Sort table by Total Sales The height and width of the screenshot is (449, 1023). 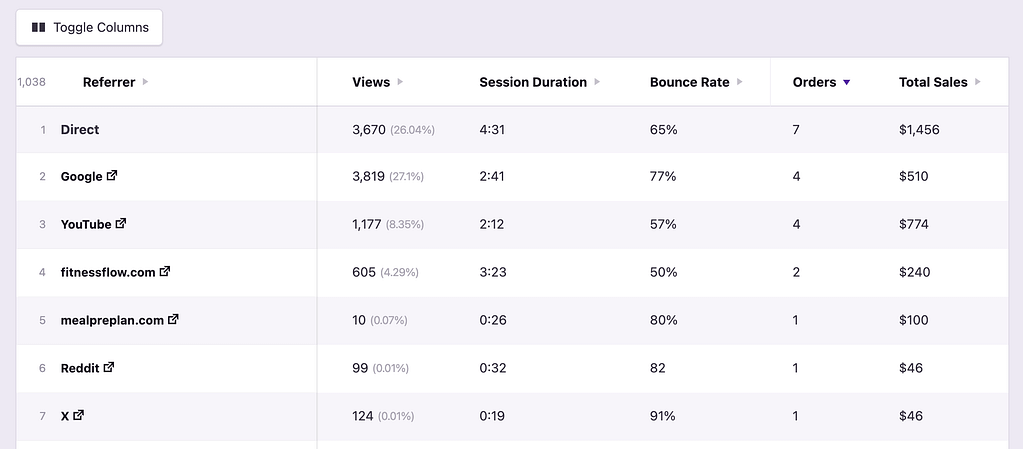coord(933,82)
